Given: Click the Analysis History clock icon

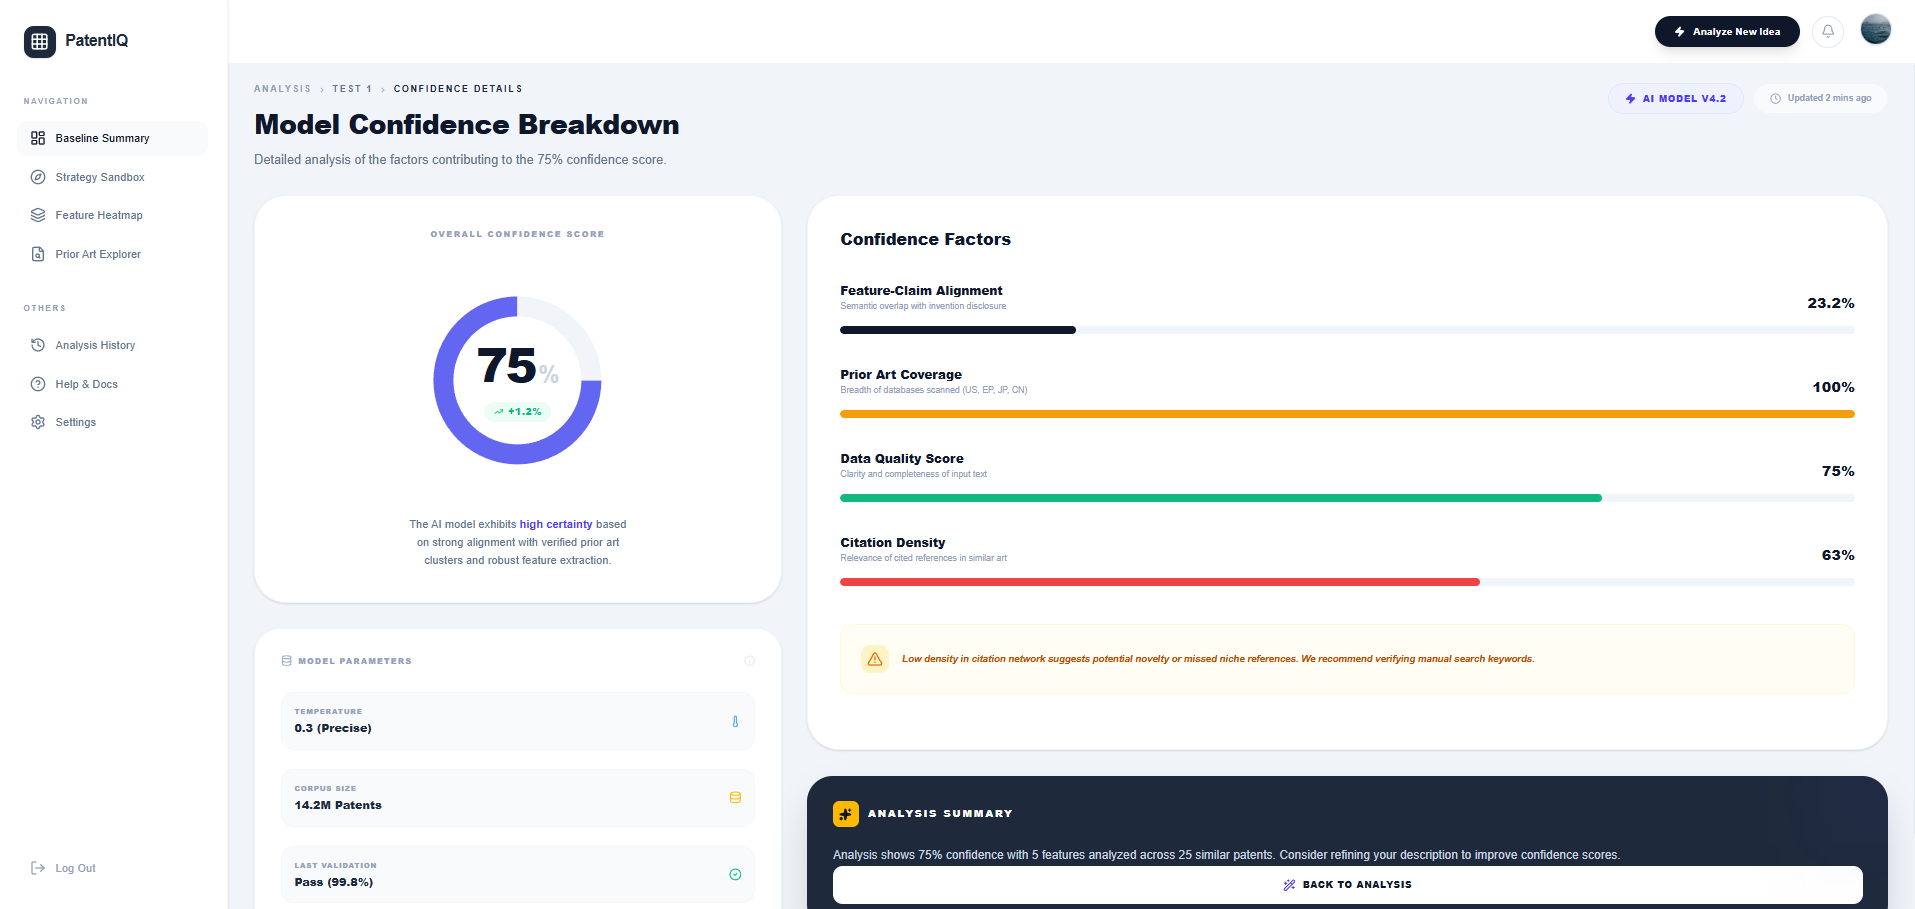Looking at the screenshot, I should 38,345.
